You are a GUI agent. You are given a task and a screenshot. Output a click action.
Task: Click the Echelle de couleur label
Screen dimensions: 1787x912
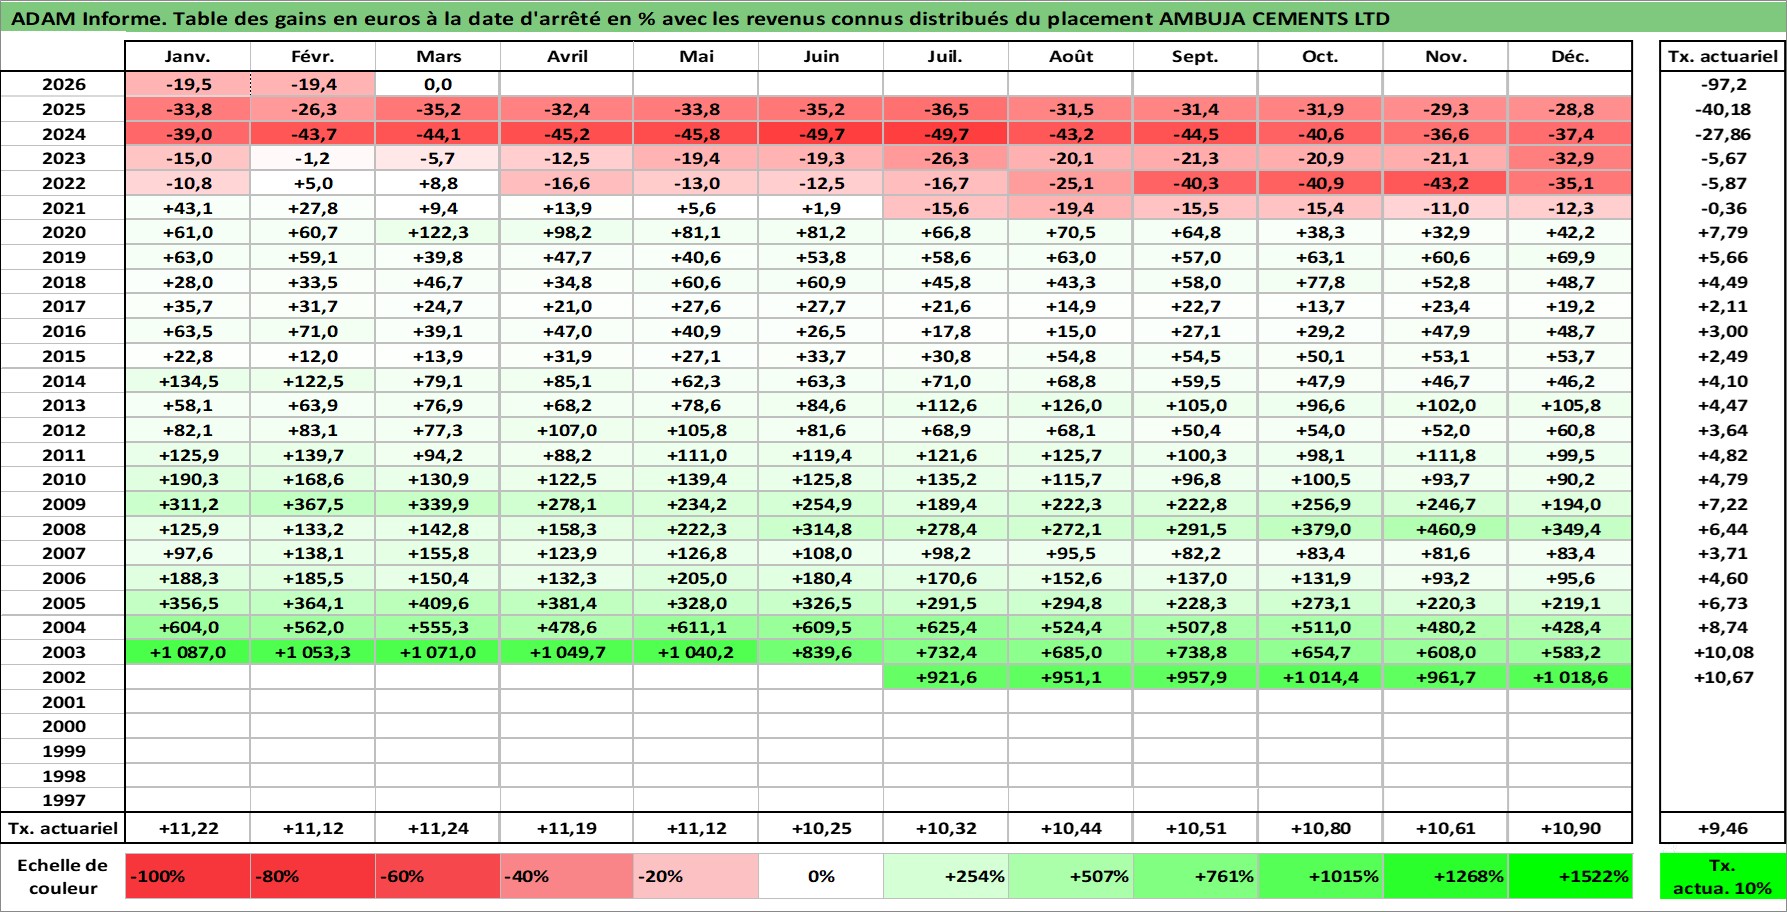tap(63, 876)
